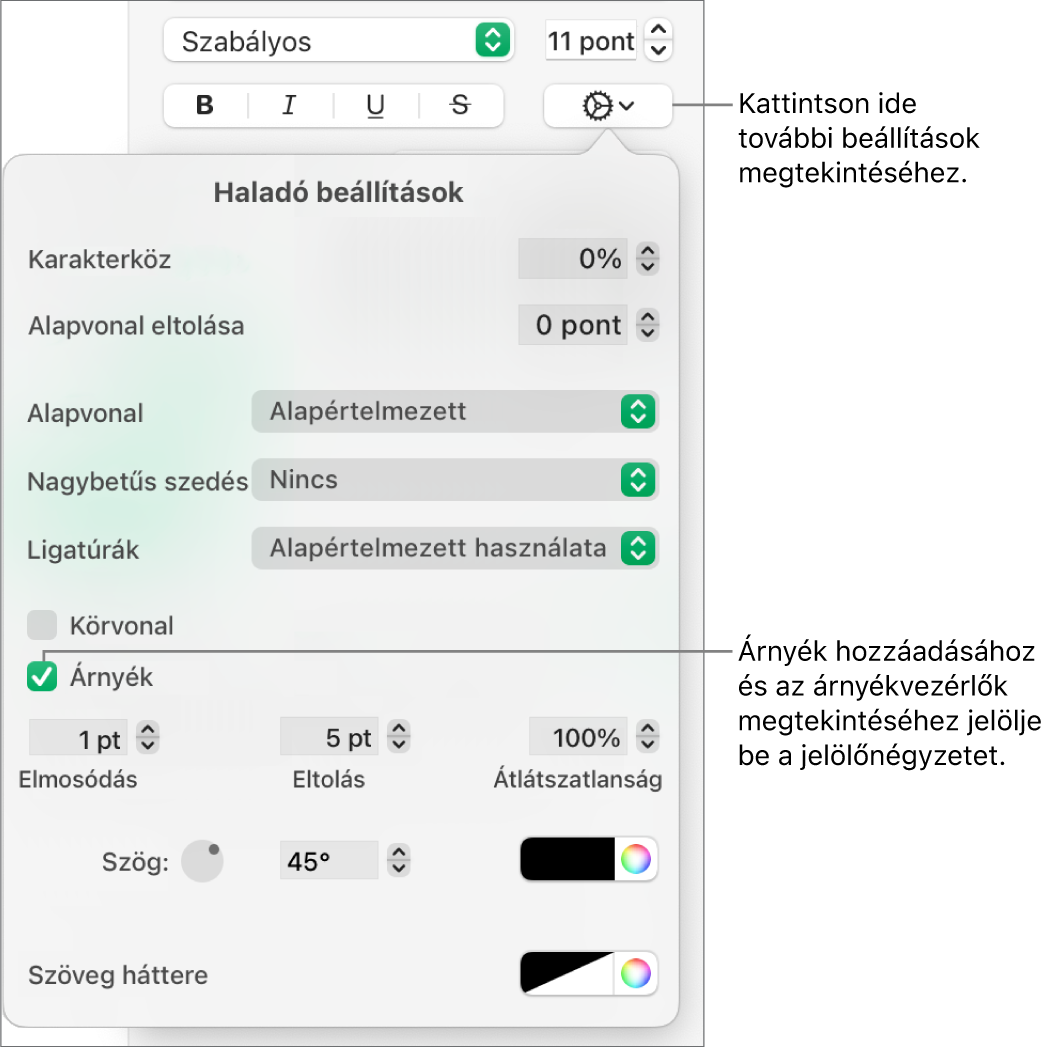Click the Szög angle dial control
1057x1047 pixels.
(202, 859)
